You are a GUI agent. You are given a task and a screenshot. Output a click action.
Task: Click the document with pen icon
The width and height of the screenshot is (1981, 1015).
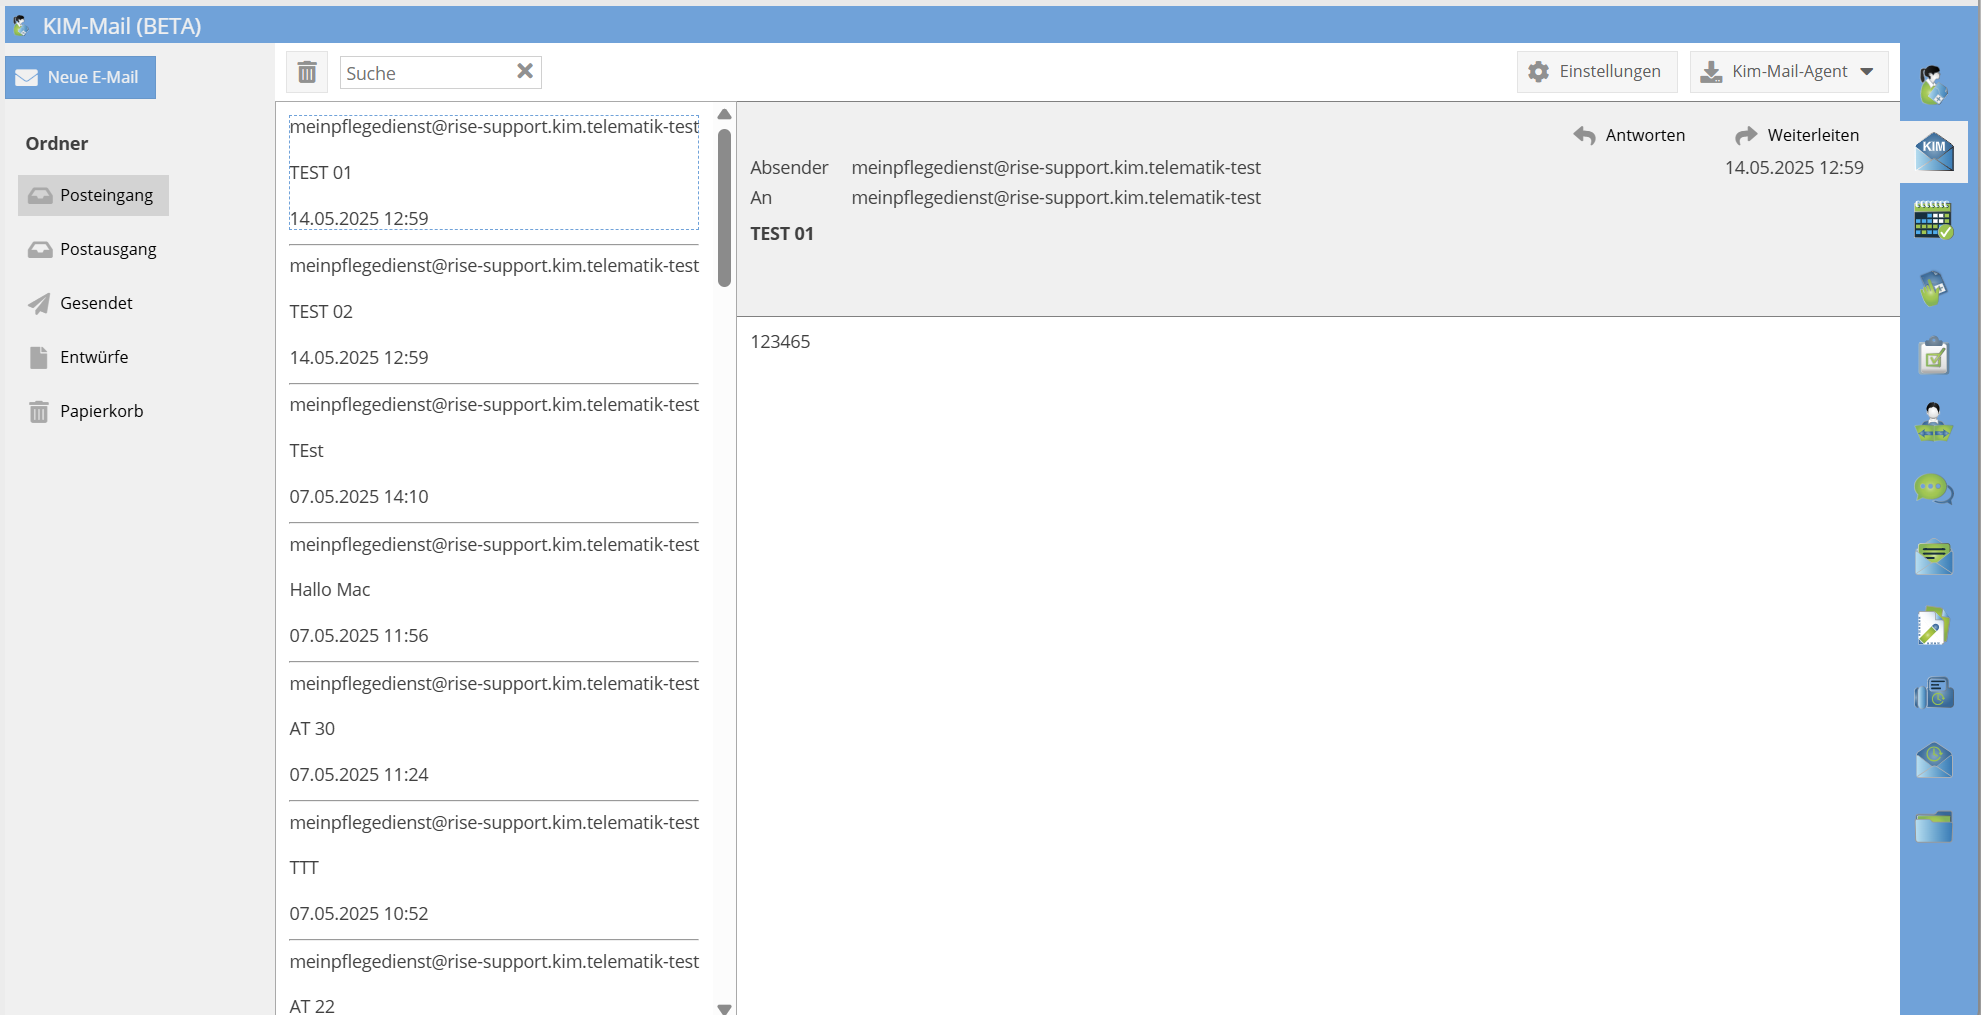click(x=1933, y=627)
